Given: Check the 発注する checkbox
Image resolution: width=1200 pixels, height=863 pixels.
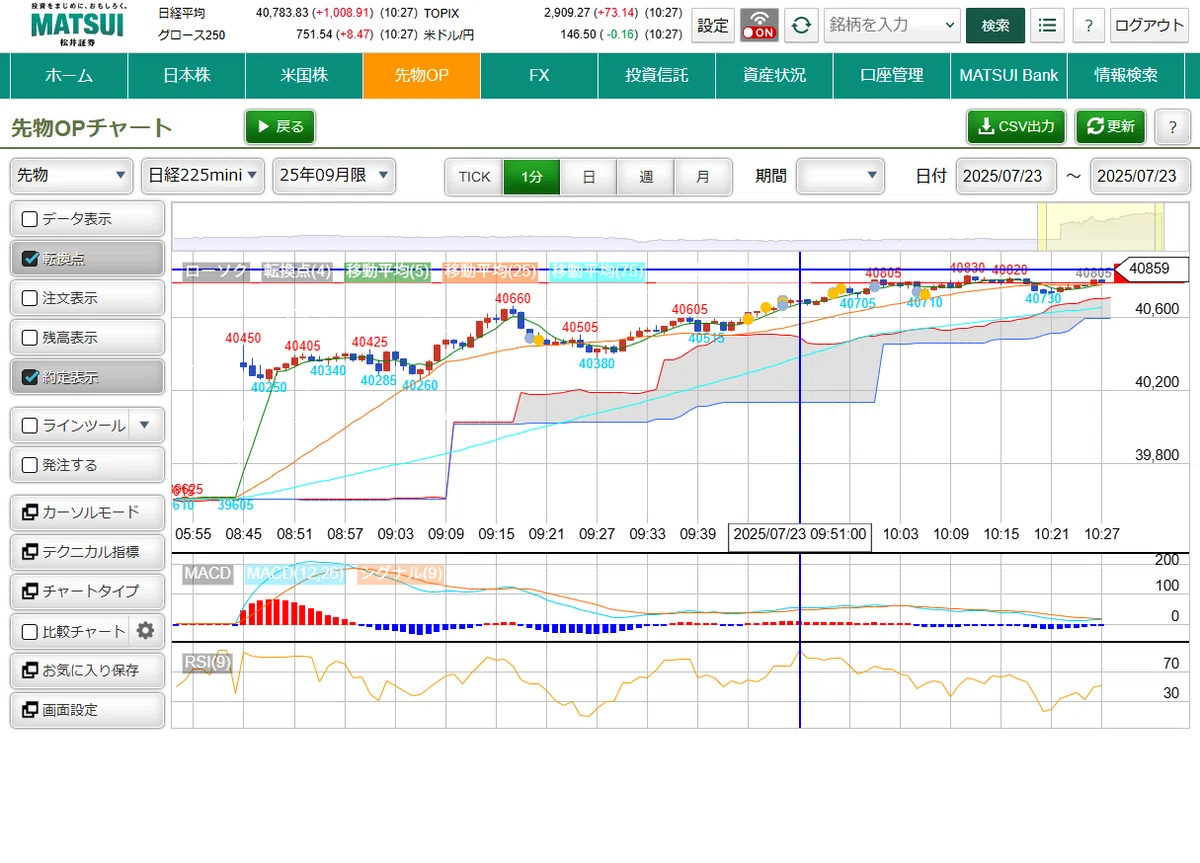Looking at the screenshot, I should tap(30, 465).
